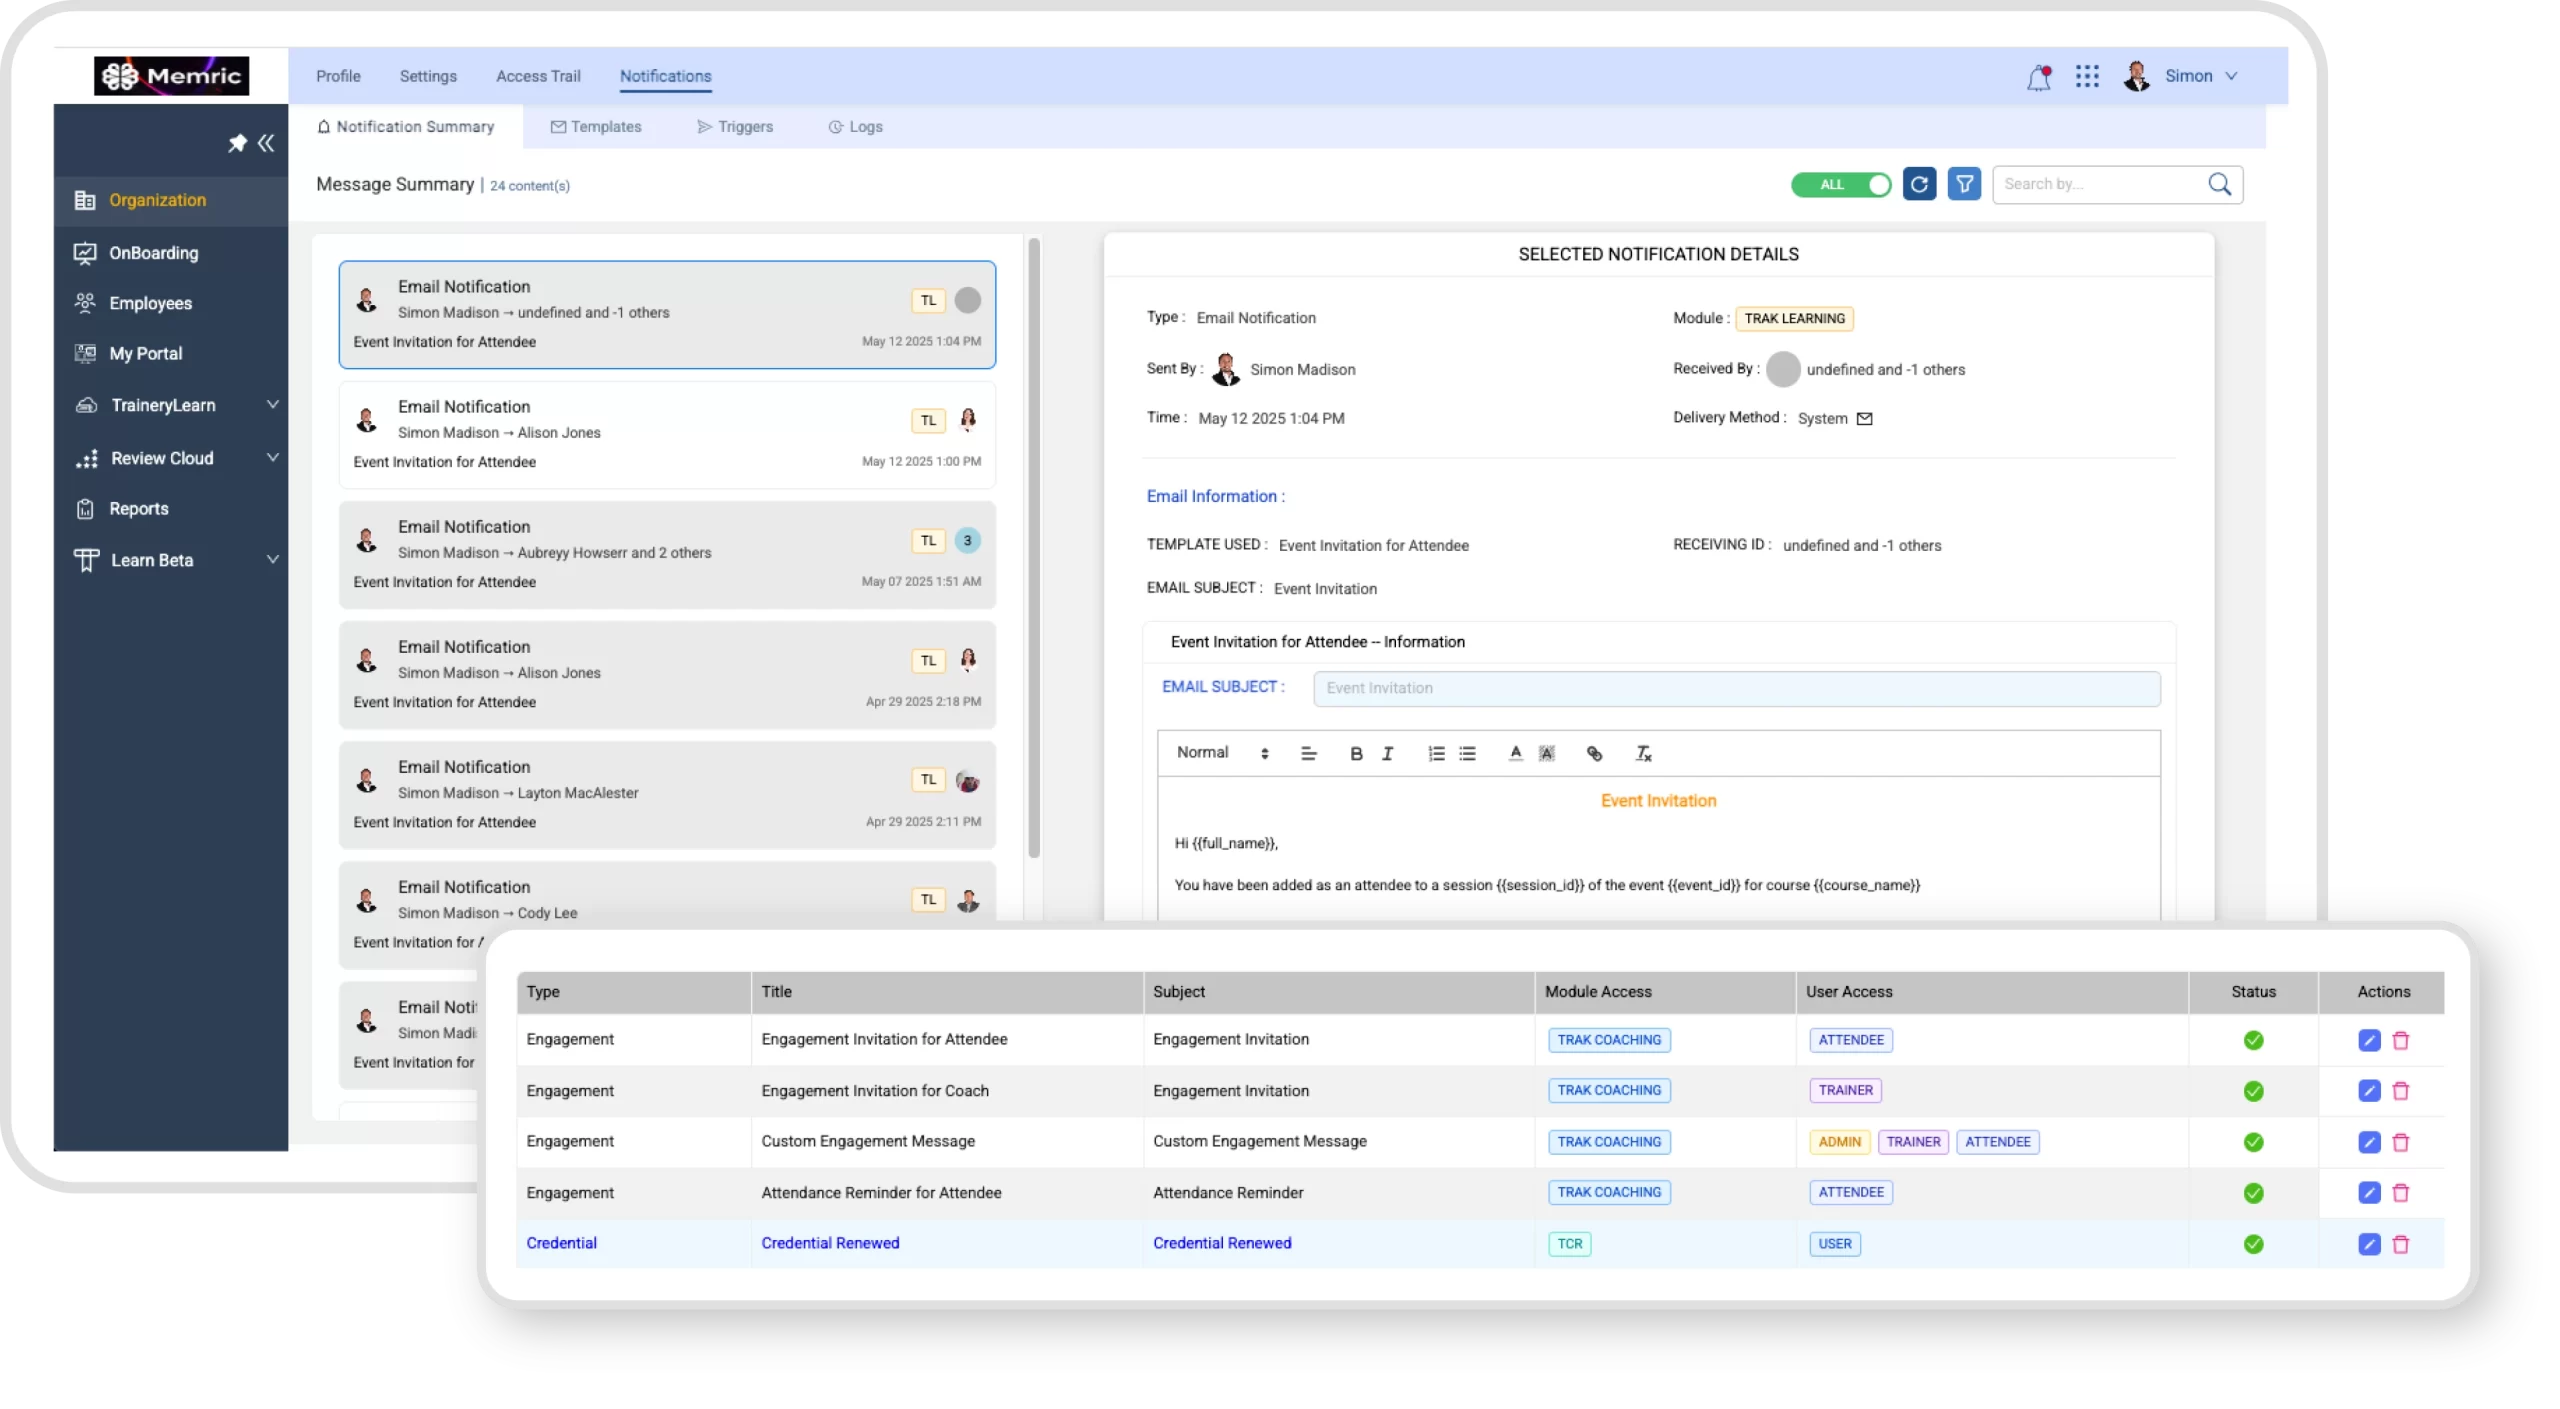Switch to the Templates tab
Viewport: 2560px width, 1409px height.
pyautogui.click(x=596, y=127)
